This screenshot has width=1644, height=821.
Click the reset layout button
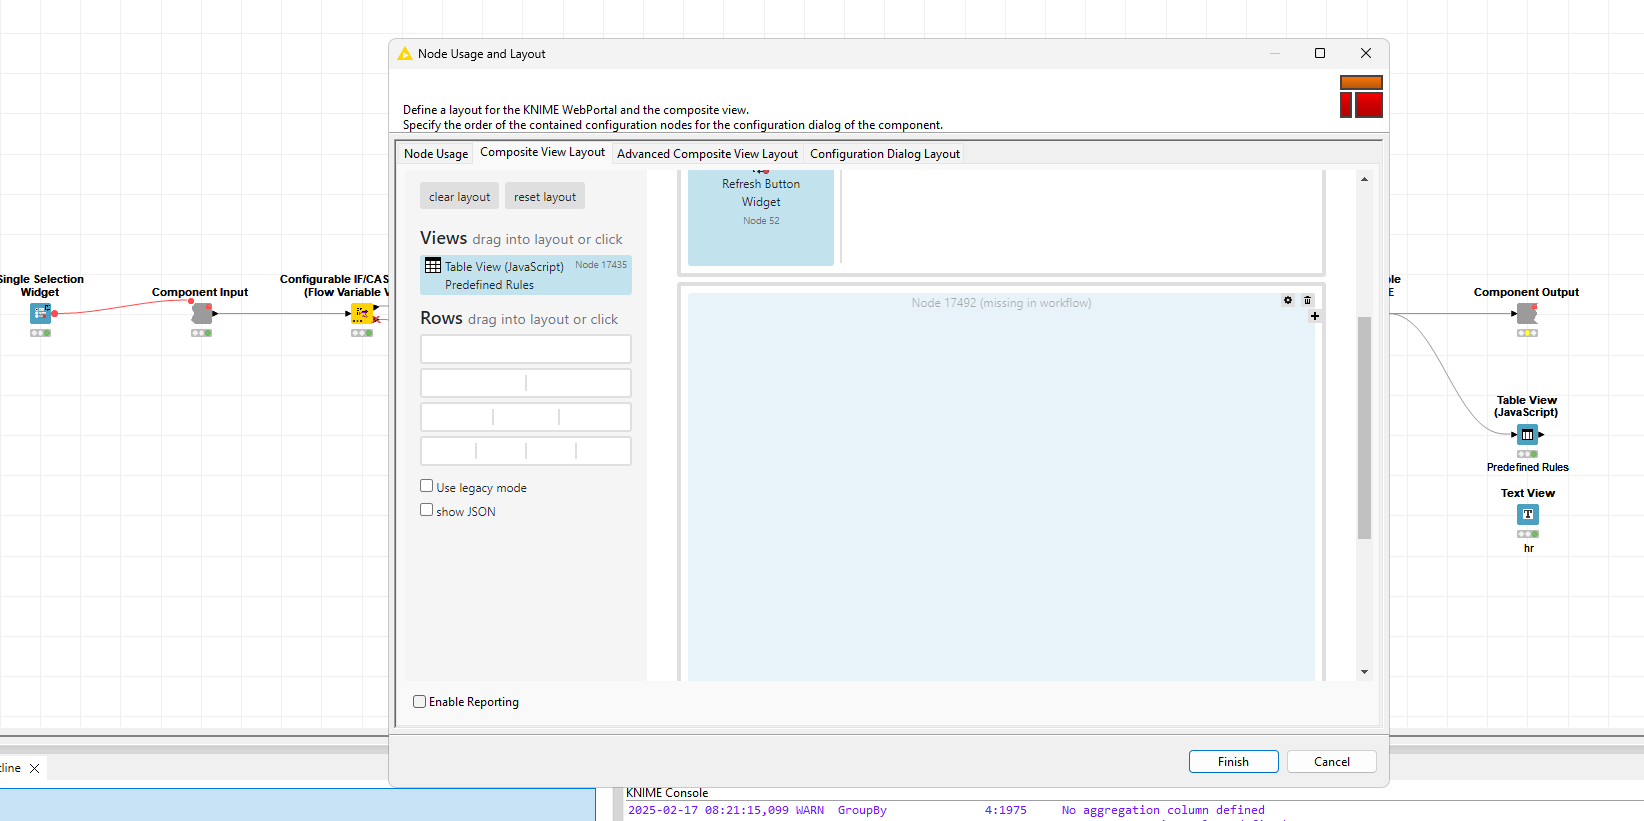[x=545, y=197]
